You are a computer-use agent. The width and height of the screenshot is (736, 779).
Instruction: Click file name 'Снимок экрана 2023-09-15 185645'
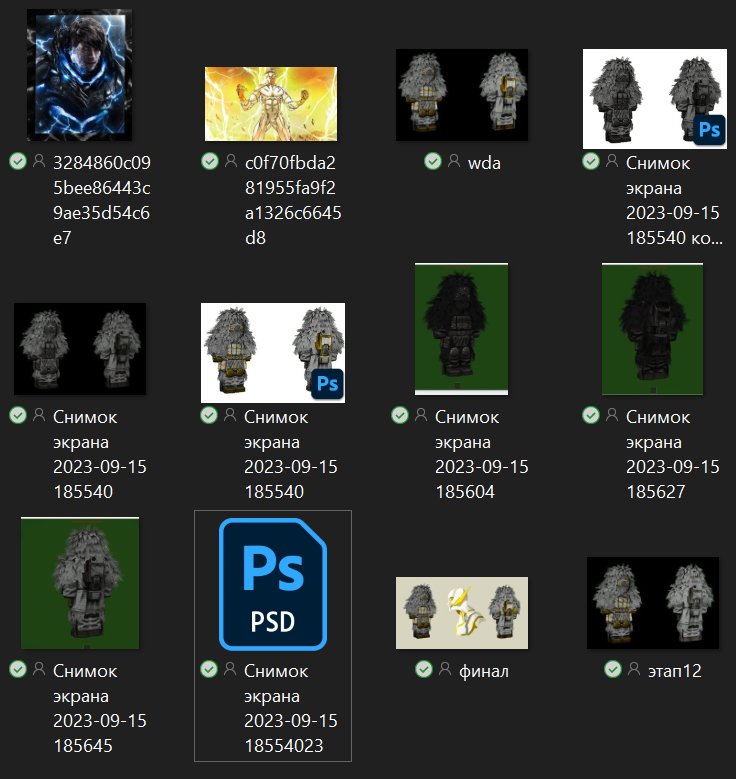tap(100, 708)
